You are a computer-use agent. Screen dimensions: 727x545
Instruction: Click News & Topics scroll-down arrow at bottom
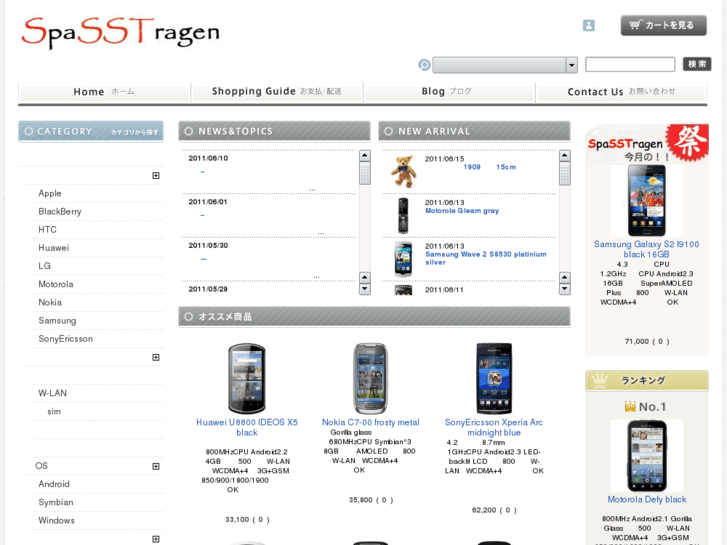(x=365, y=289)
